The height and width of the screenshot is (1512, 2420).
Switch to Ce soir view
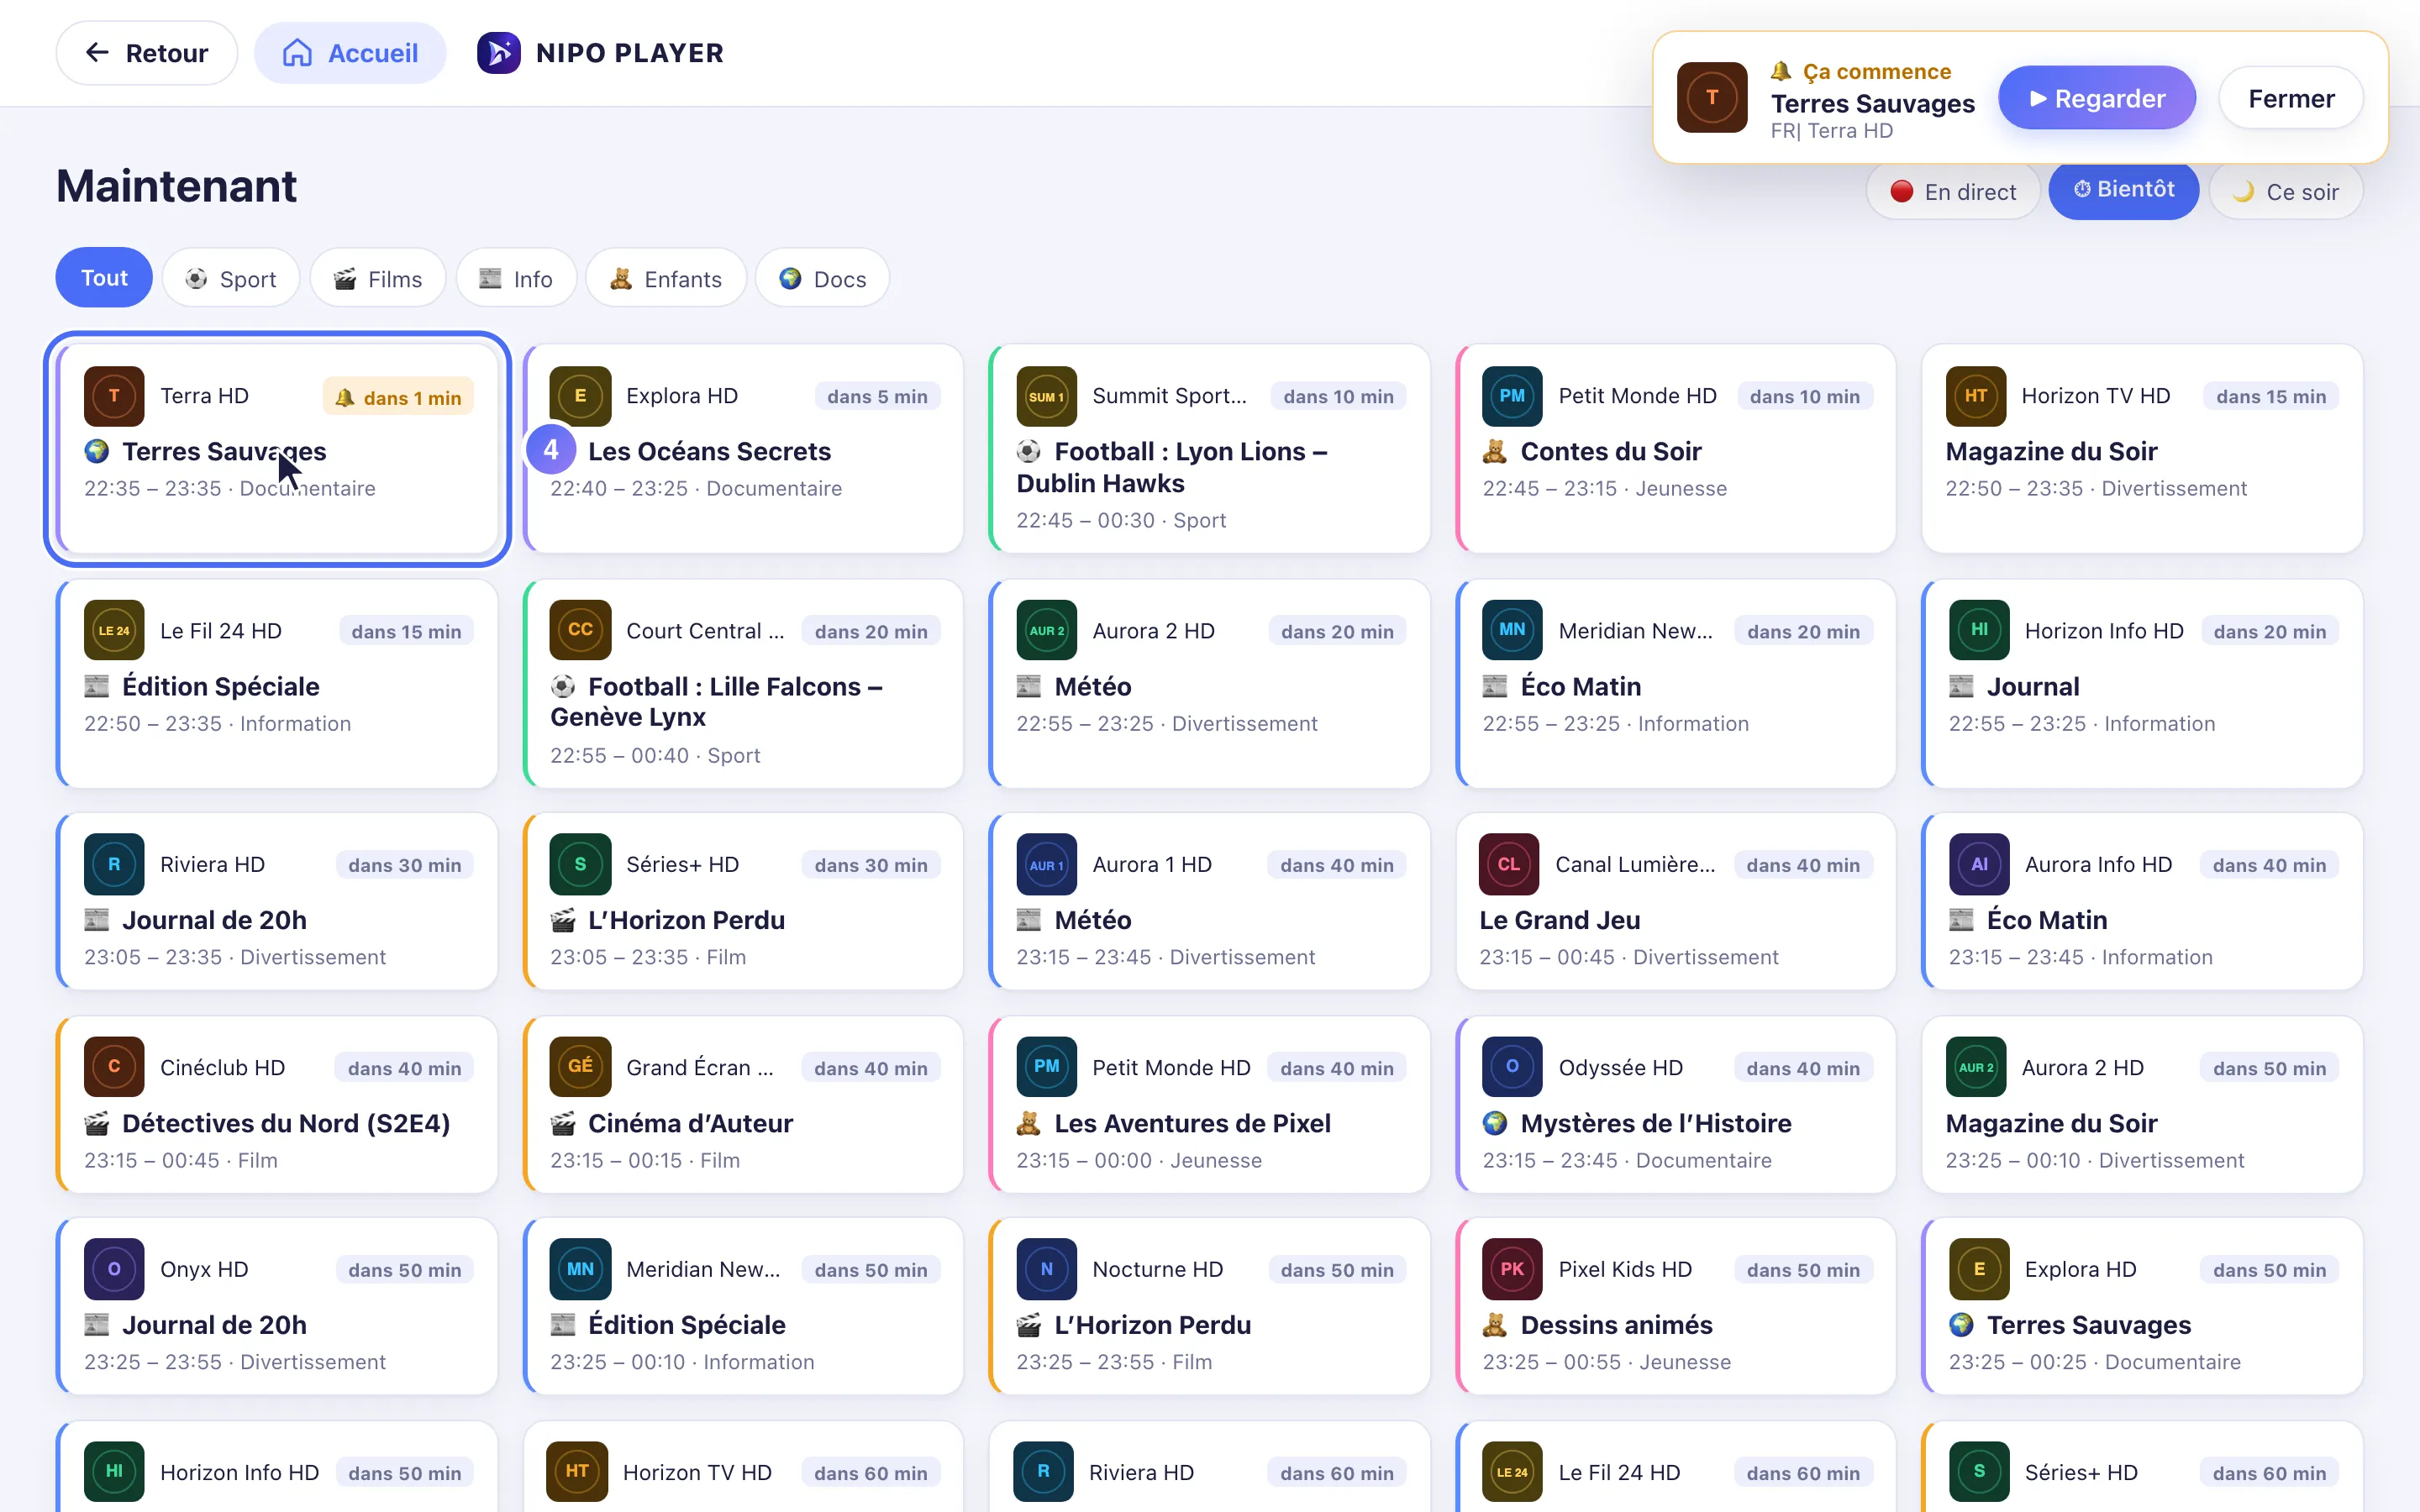2286,192
